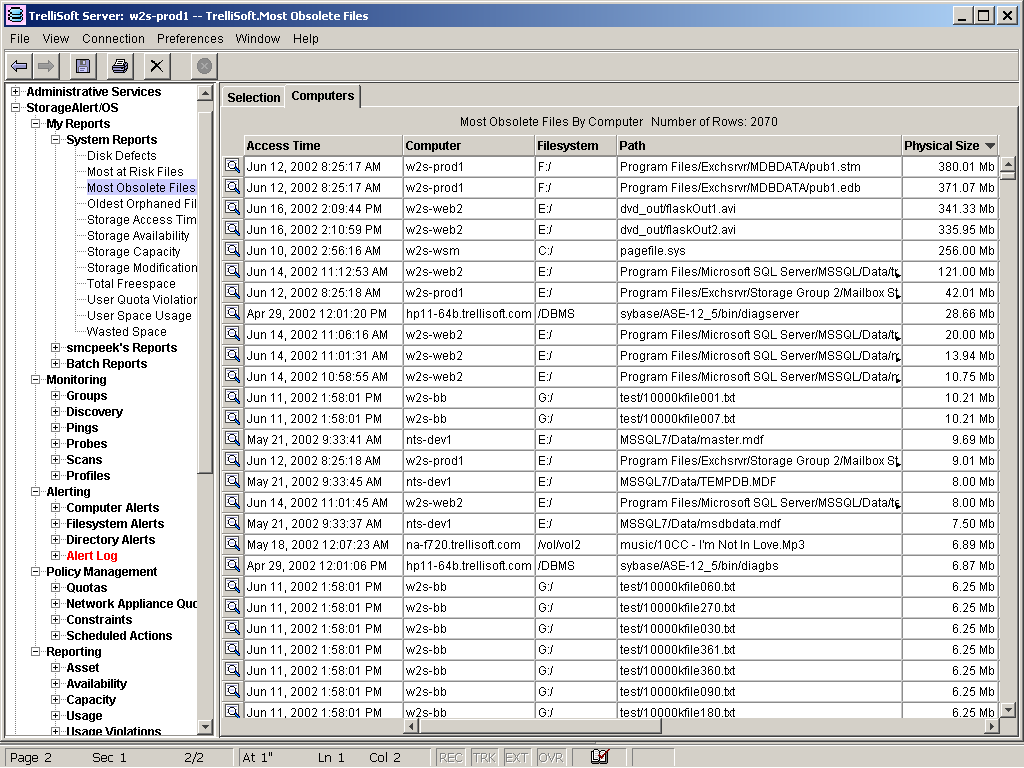
Task: Open details magnifier for test/10000kfile001.txt row
Action: pos(232,396)
